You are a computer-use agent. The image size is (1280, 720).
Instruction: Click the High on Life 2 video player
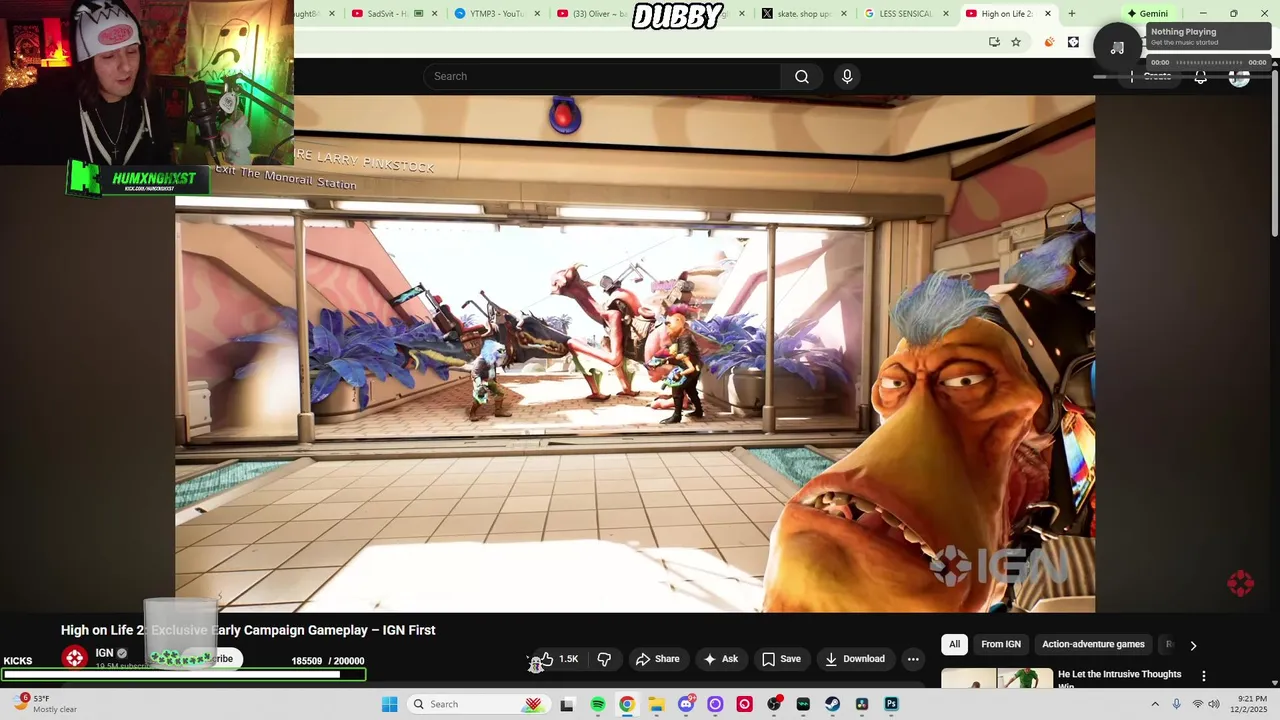[635, 353]
